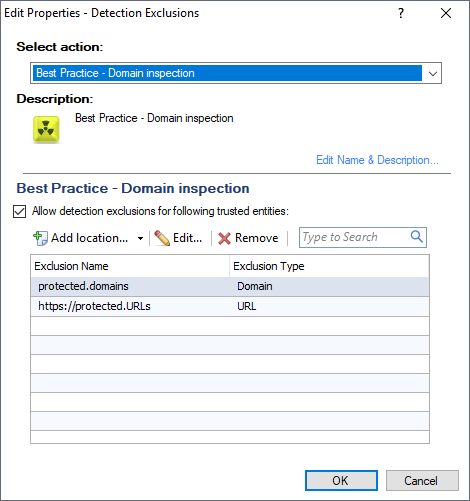Viewport: 470px width, 501px height.
Task: Expand the Add location dropdown arrow
Action: coord(140,238)
